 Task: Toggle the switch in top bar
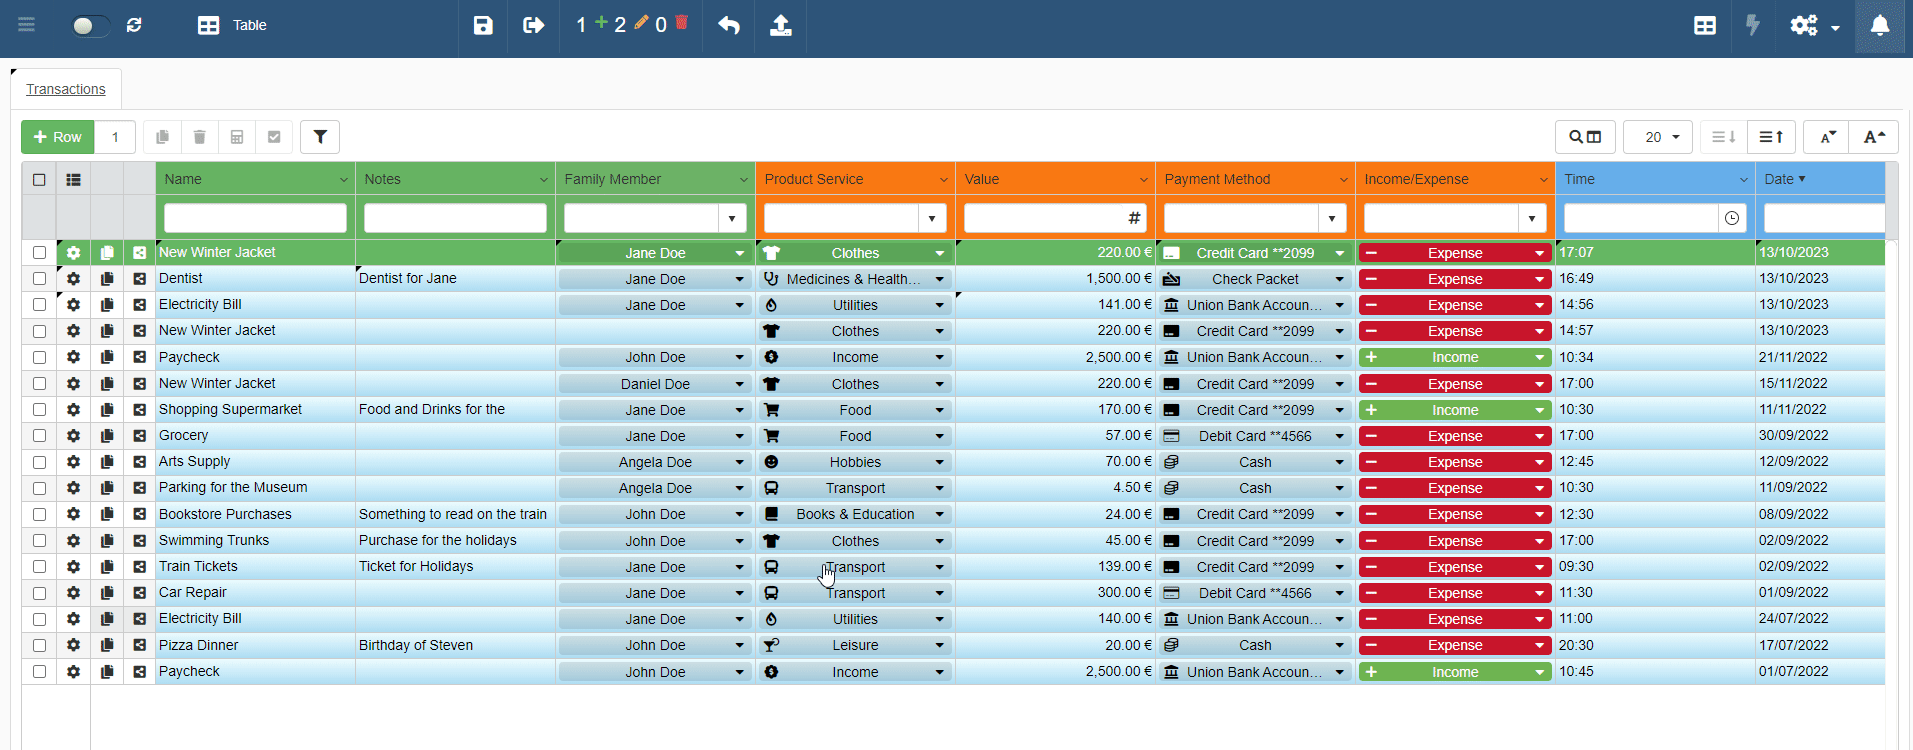[x=88, y=25]
